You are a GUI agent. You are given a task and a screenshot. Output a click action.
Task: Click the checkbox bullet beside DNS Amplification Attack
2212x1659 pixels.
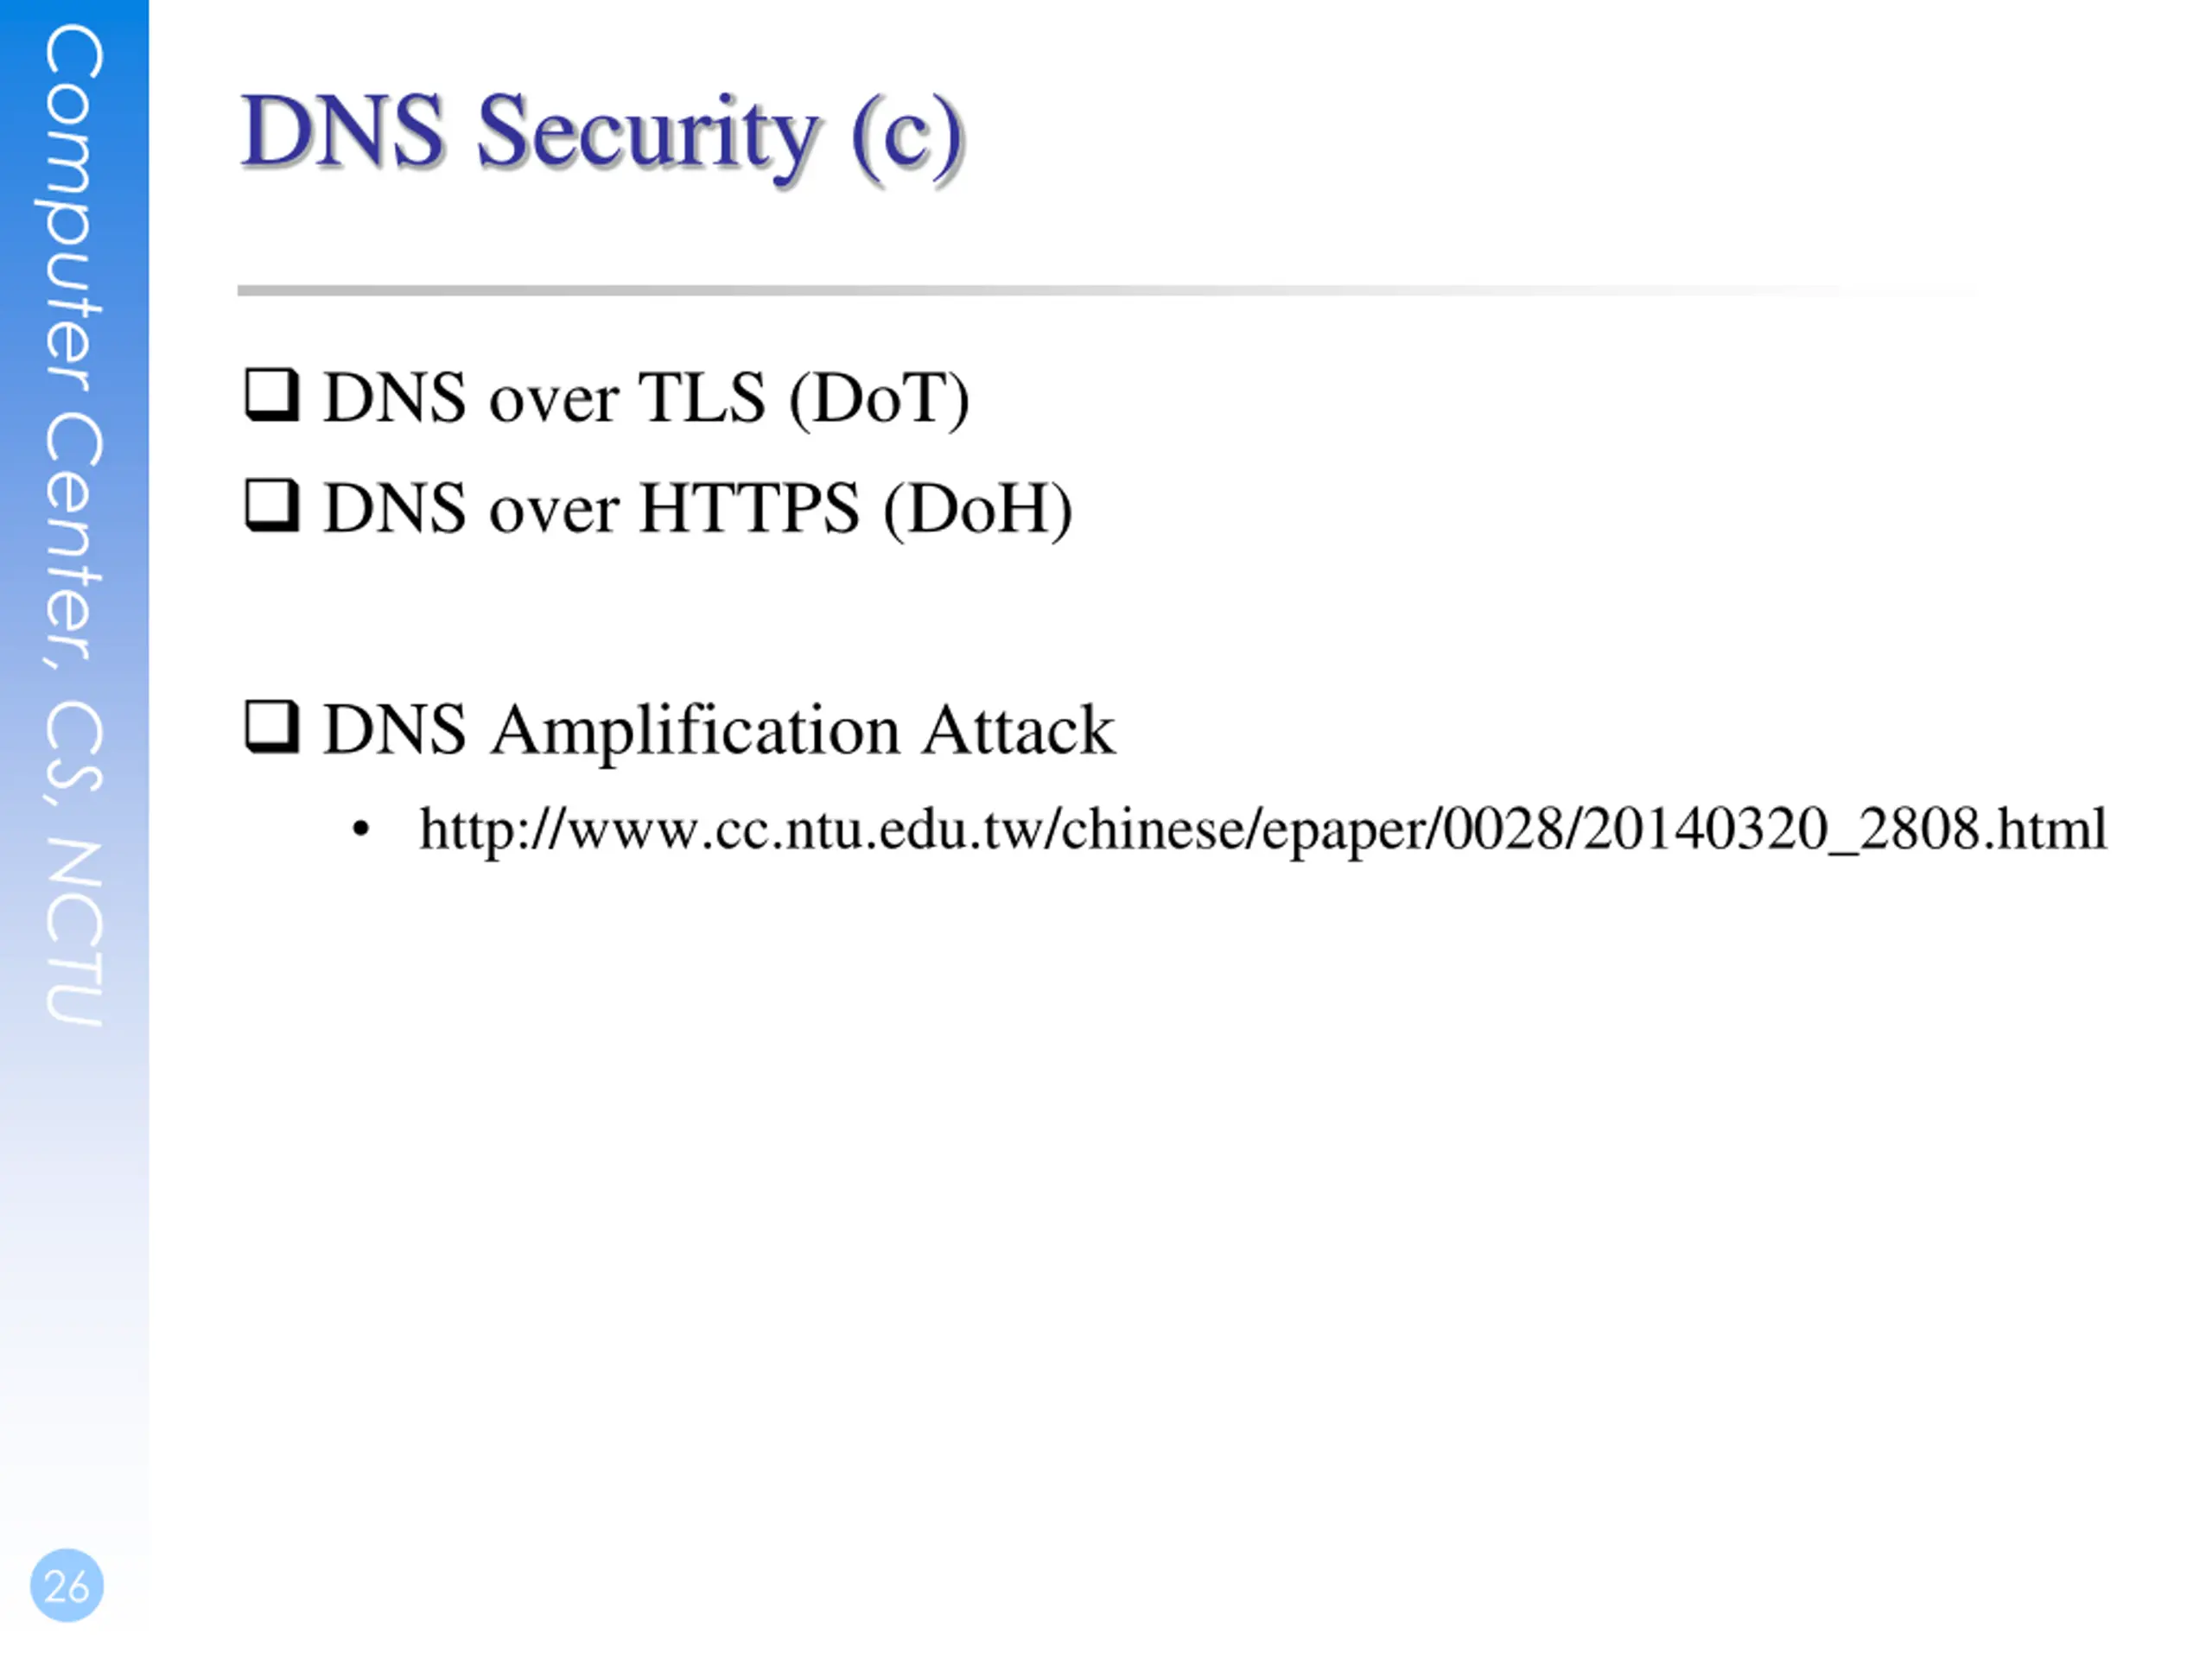pos(272,727)
